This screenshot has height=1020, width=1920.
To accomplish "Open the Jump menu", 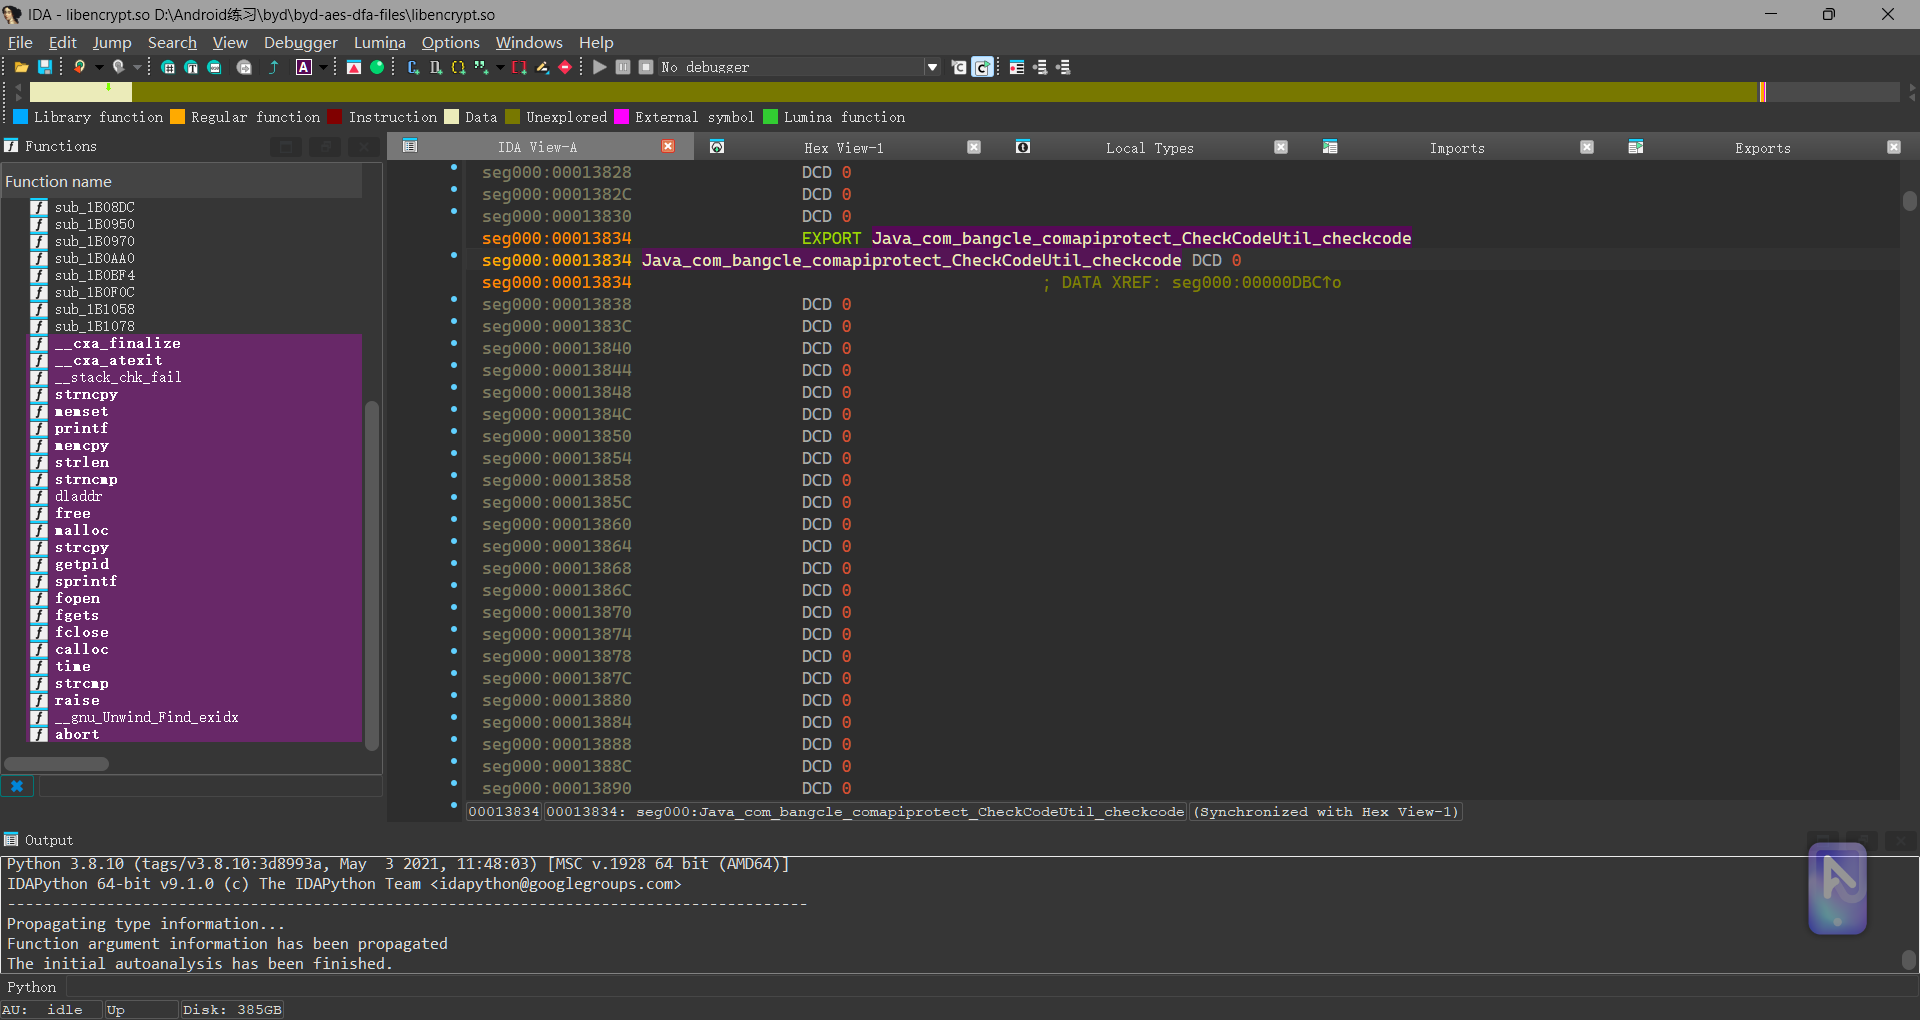I will pos(112,42).
